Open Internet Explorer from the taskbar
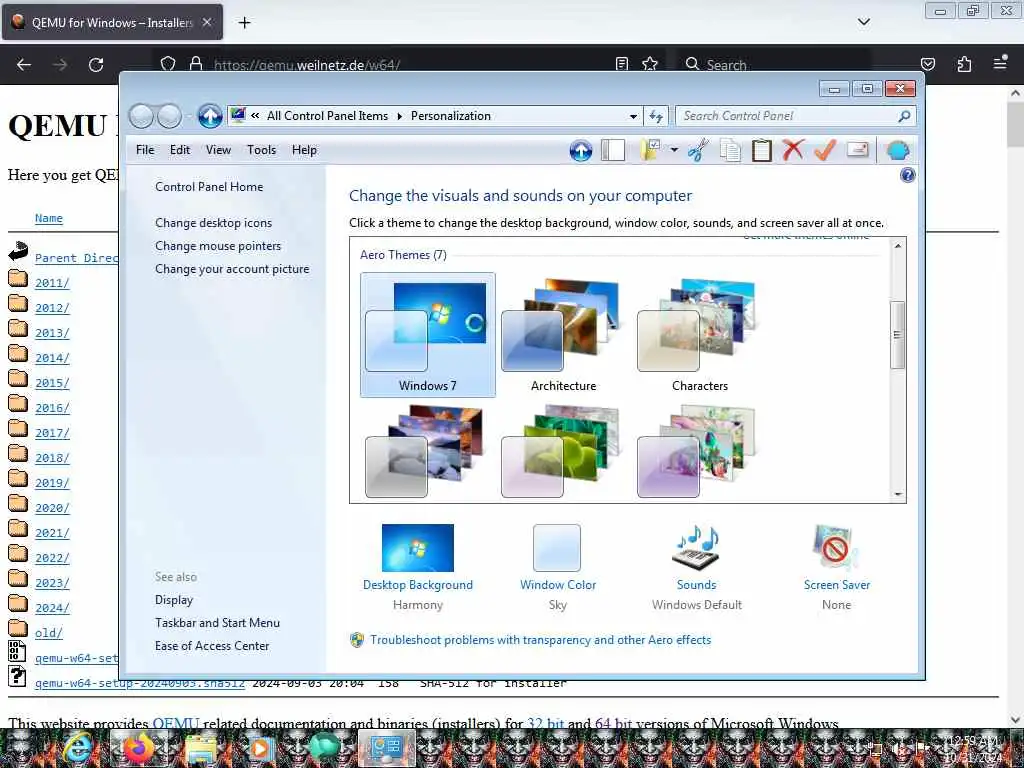This screenshot has width=1024, height=768. pyautogui.click(x=78, y=748)
